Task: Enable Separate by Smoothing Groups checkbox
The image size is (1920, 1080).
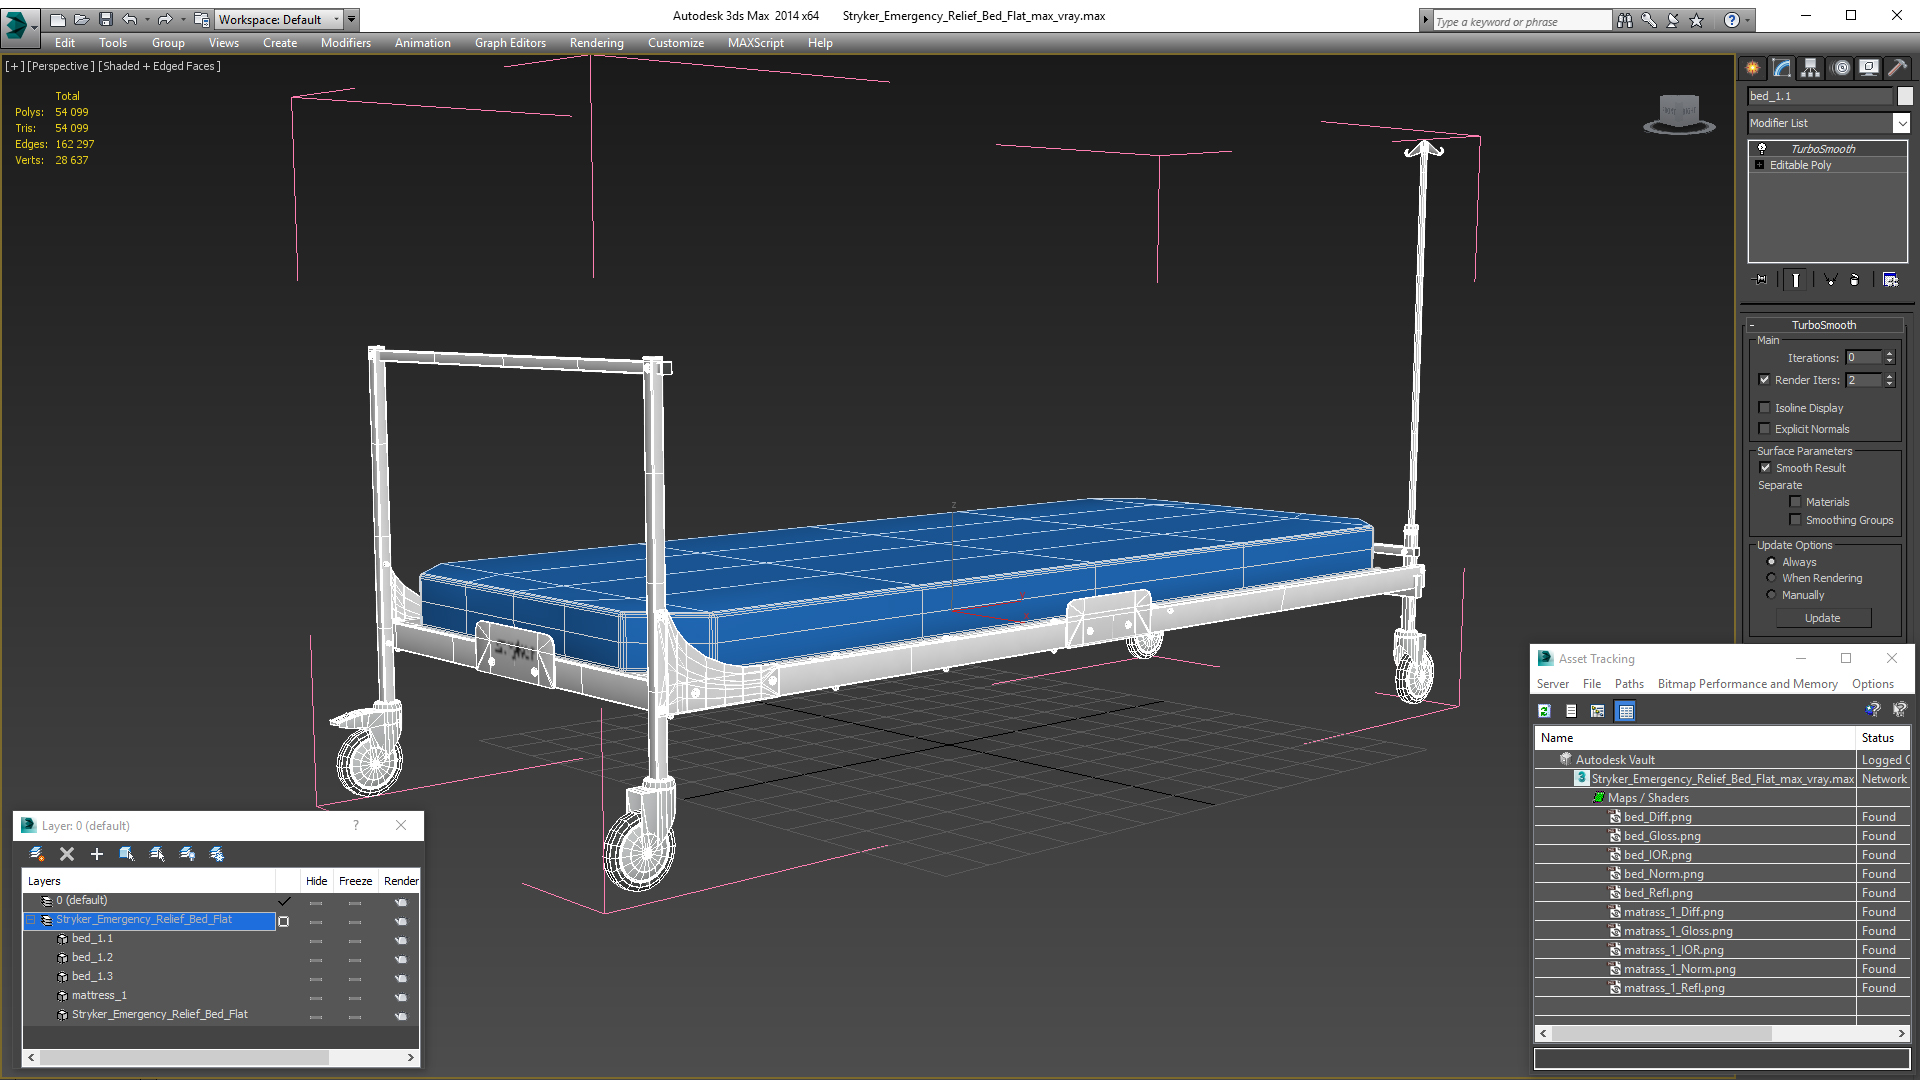Action: coord(1795,520)
